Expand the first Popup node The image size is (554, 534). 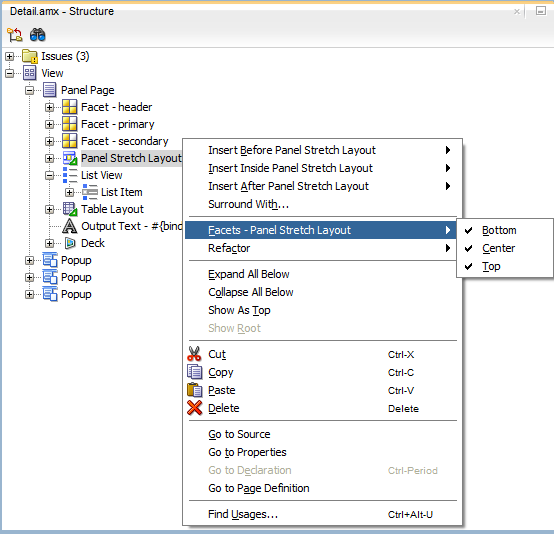coord(30,260)
